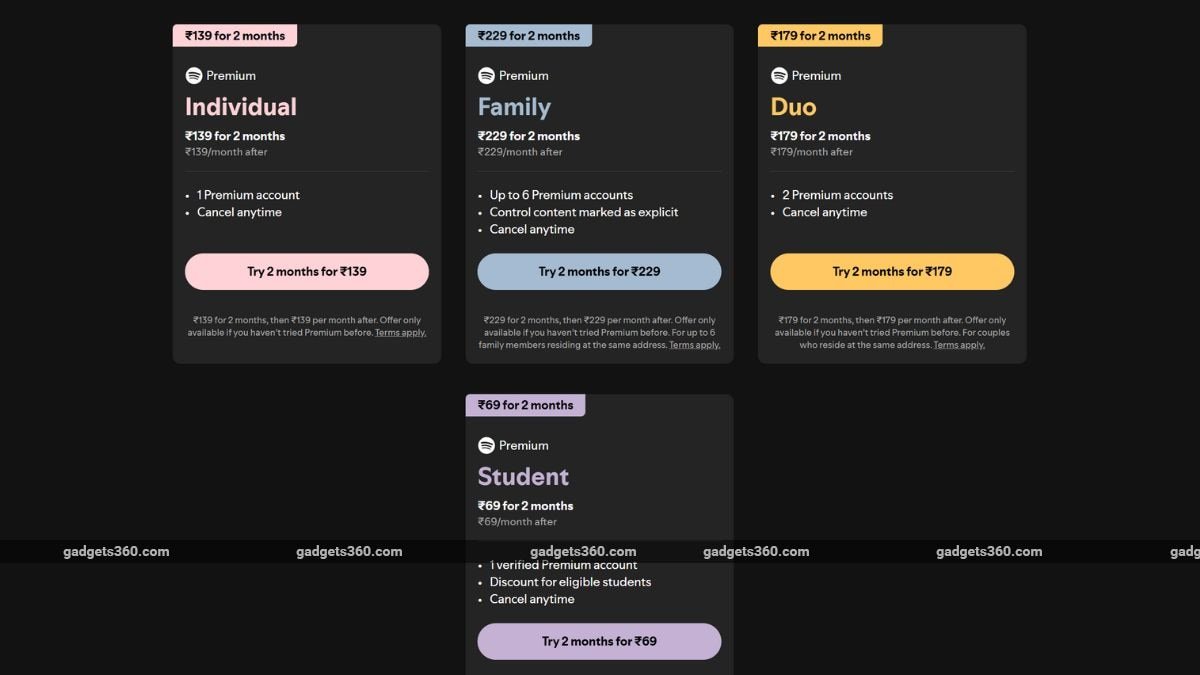Click purple ₹69 for 2 months badge
Image resolution: width=1200 pixels, height=675 pixels.
pyautogui.click(x=526, y=406)
